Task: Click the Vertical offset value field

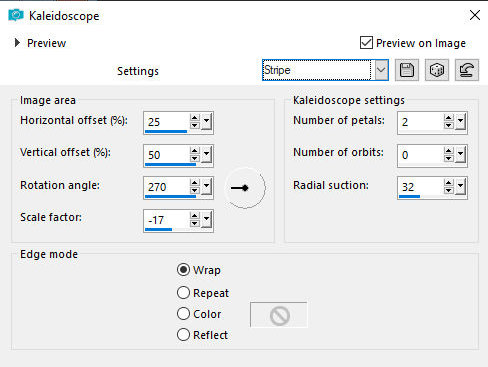Action: pos(167,155)
